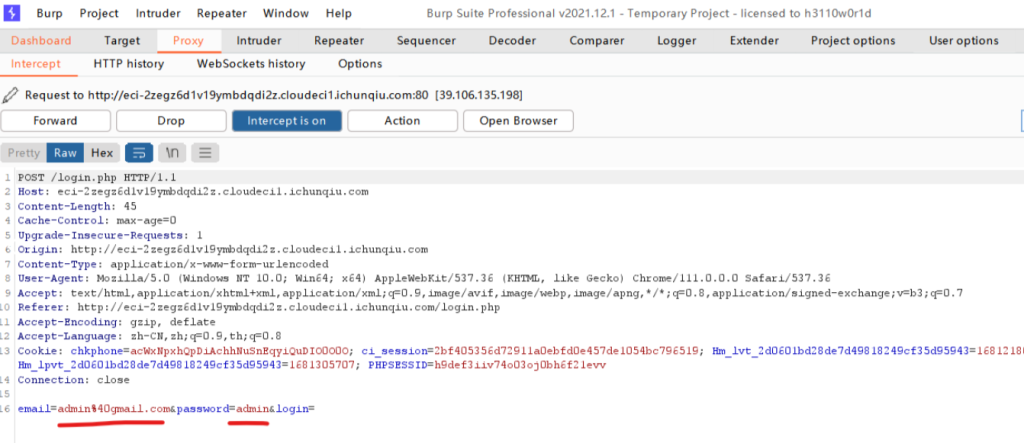
Task: Click the Content-Type header line
Action: click(173, 263)
